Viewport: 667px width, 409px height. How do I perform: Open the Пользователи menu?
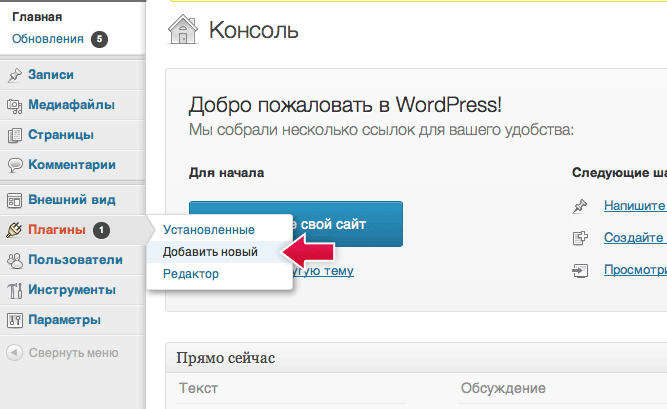75,260
